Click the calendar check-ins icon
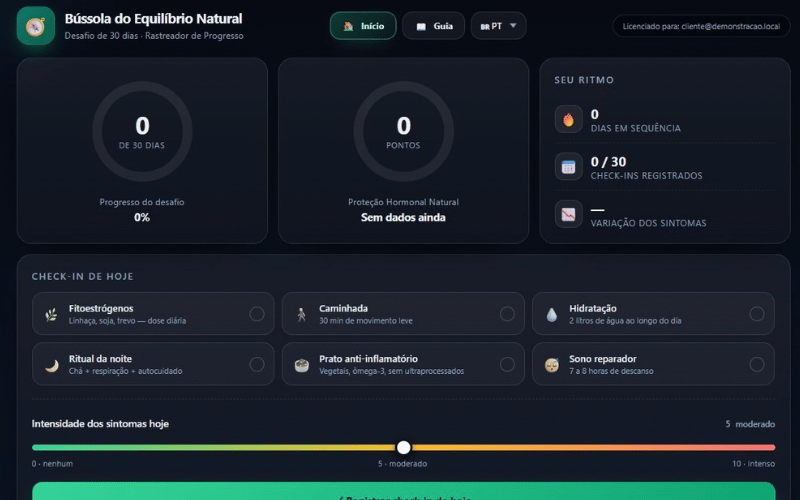 [x=568, y=167]
